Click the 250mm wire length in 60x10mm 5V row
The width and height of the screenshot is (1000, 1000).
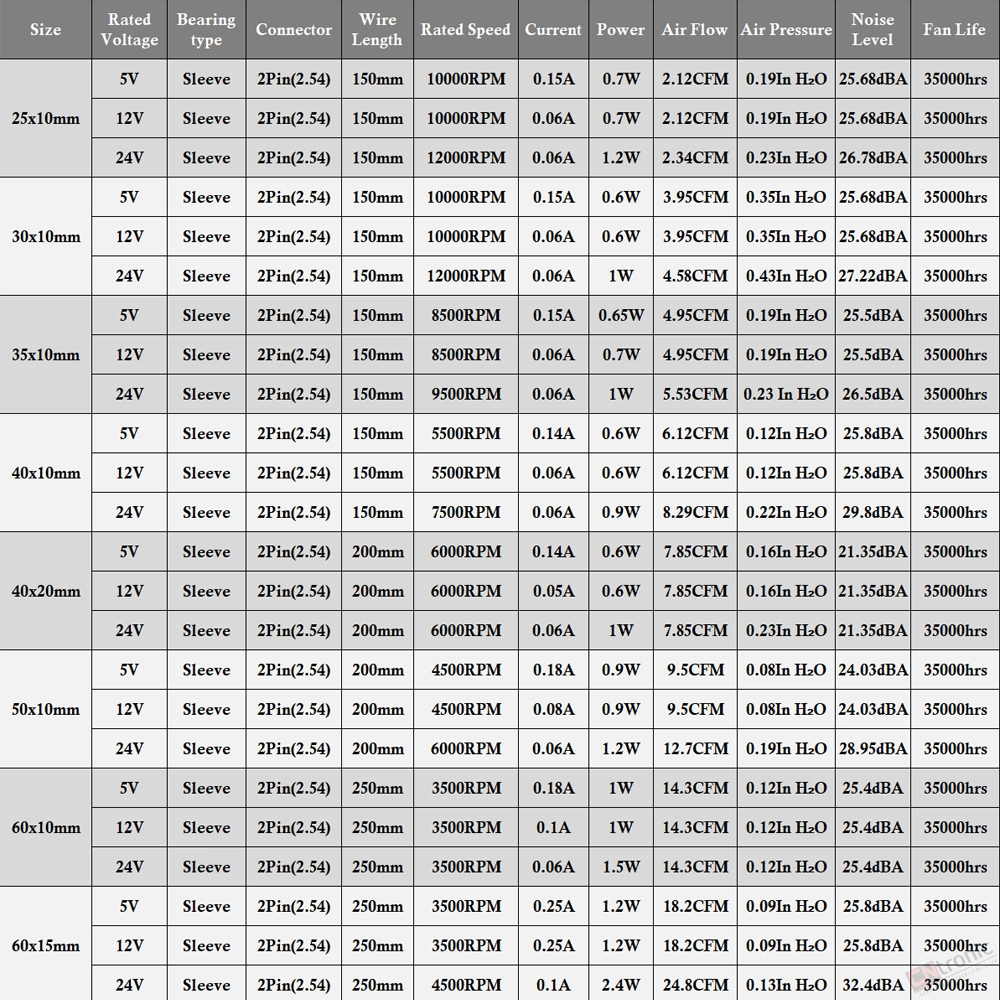pyautogui.click(x=378, y=788)
